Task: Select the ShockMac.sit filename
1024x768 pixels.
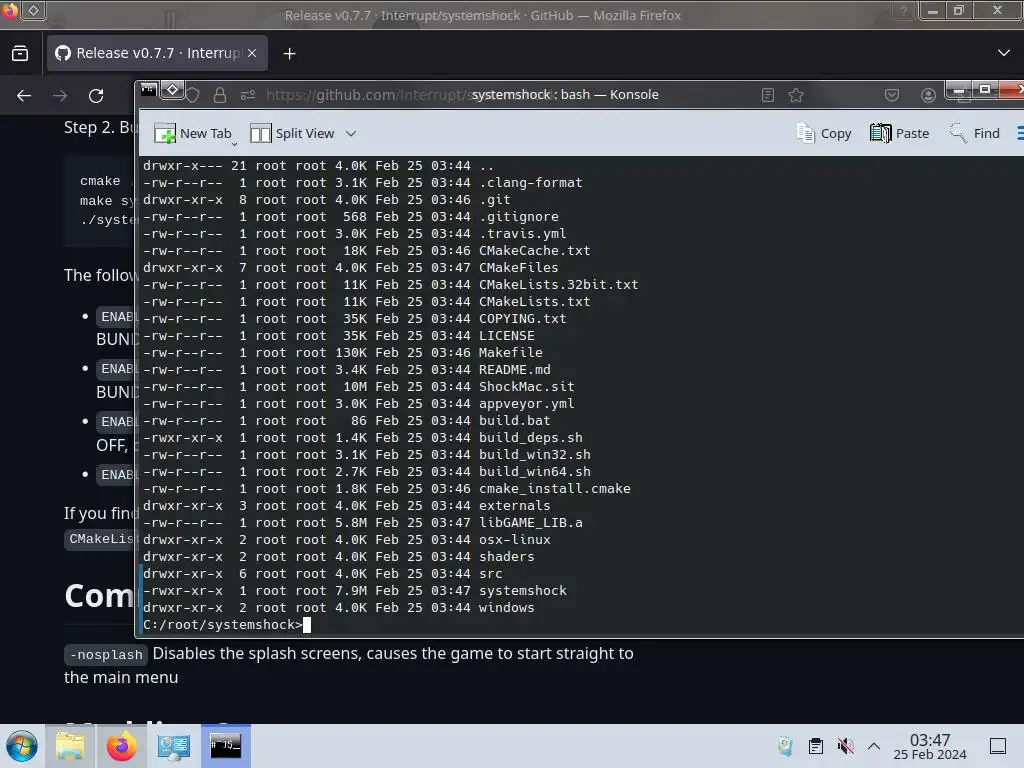Action: [526, 387]
